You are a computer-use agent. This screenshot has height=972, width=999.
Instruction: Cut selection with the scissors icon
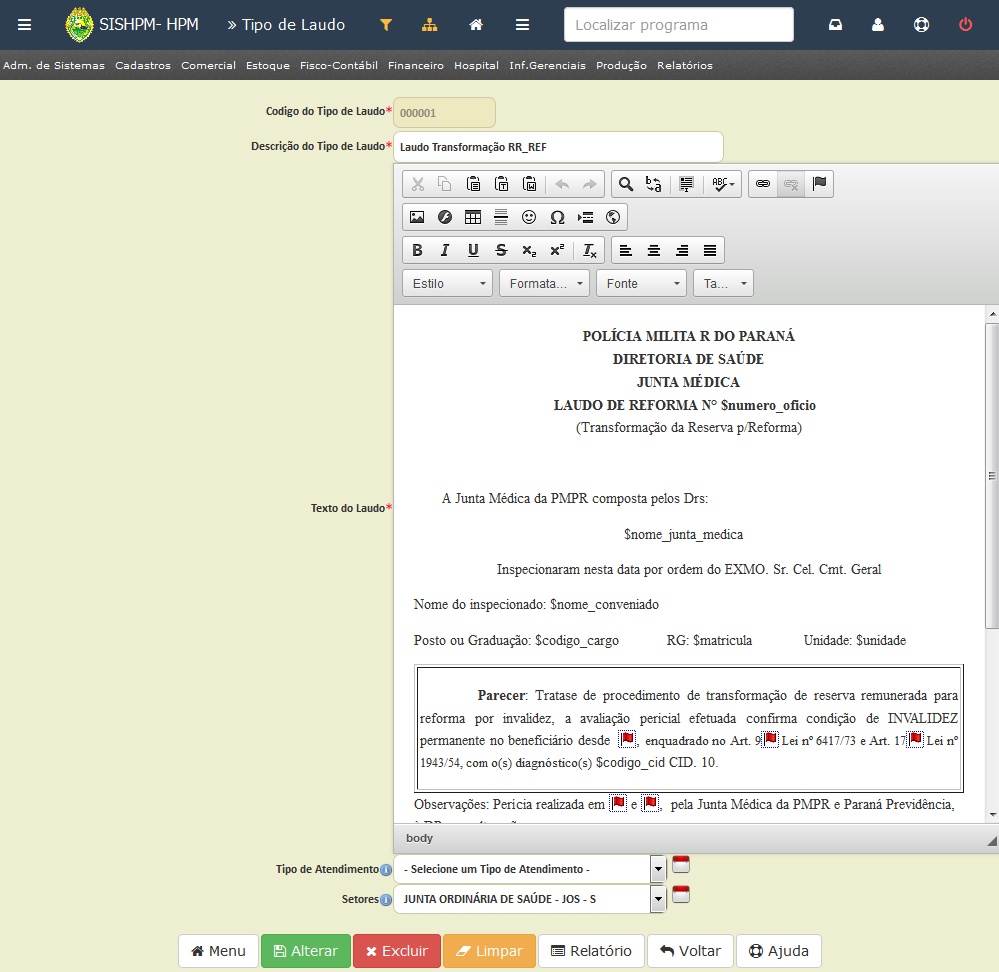[418, 184]
